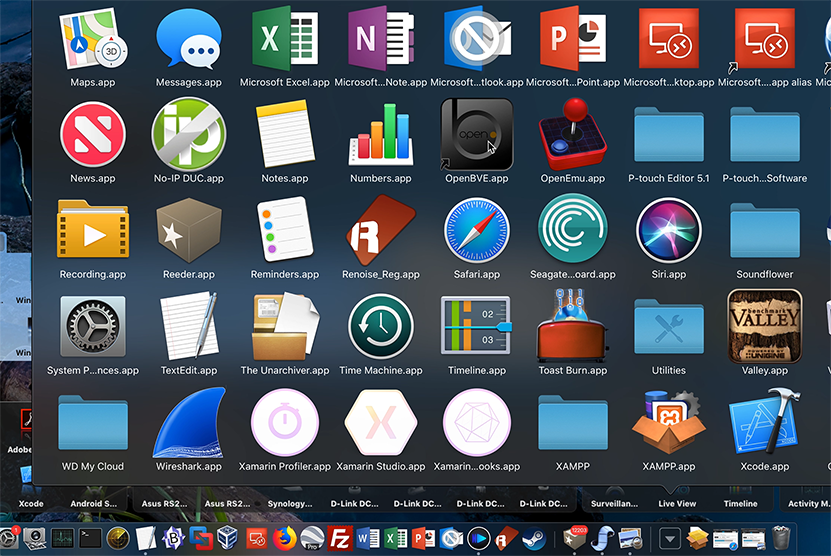Open Maps.app from the applications grid
Image resolution: width=831 pixels, height=556 pixels.
point(93,41)
